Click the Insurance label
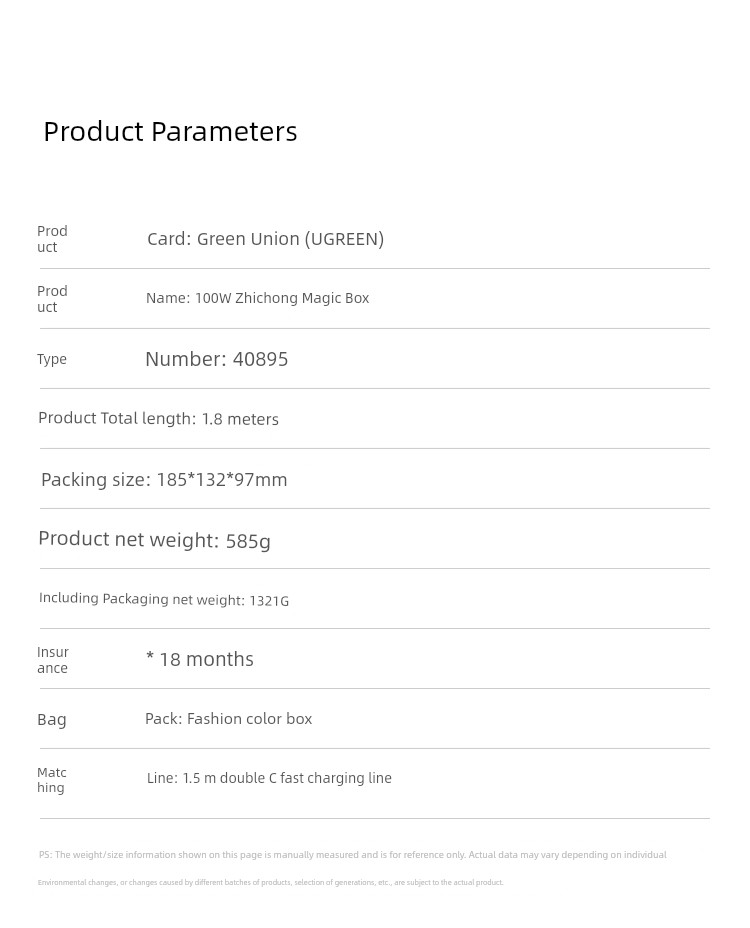Viewport: 750px width, 928px height. tap(53, 660)
